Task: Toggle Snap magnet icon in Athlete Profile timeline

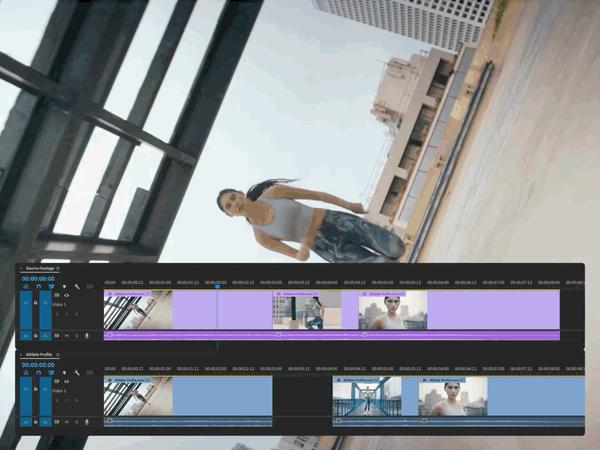Action: click(x=39, y=372)
